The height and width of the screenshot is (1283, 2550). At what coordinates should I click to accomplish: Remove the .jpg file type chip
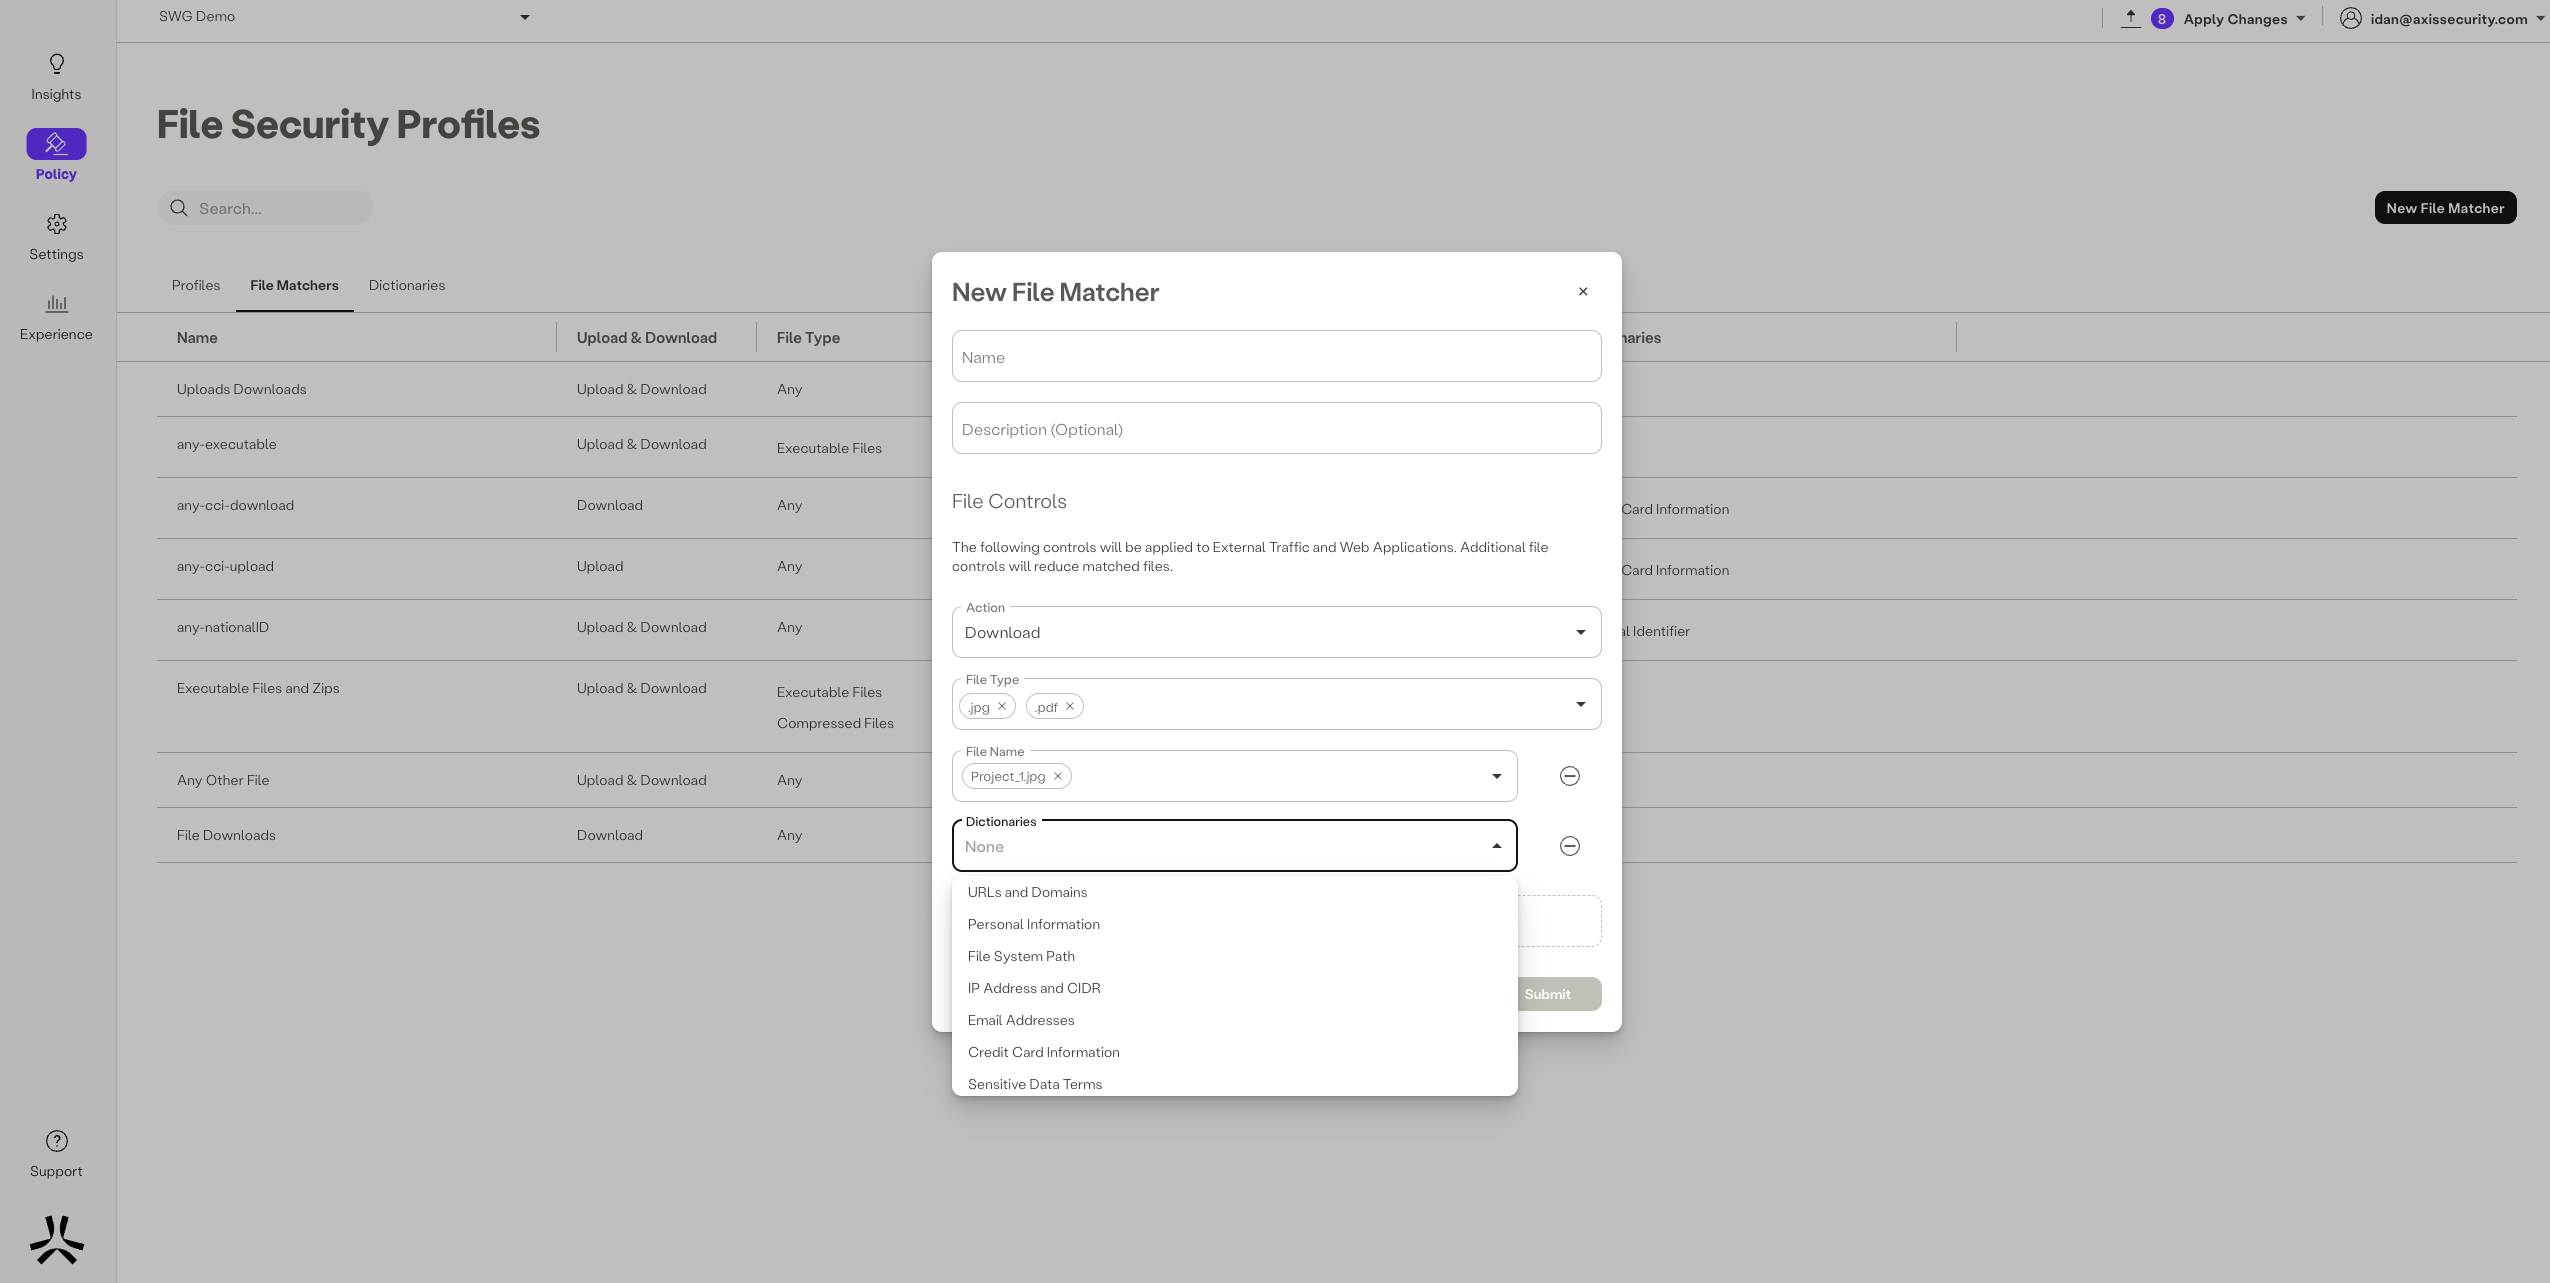click(1002, 706)
